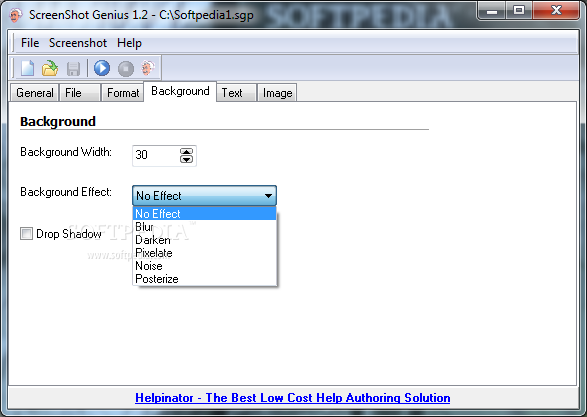
Task: Open the File menu
Action: tap(30, 43)
